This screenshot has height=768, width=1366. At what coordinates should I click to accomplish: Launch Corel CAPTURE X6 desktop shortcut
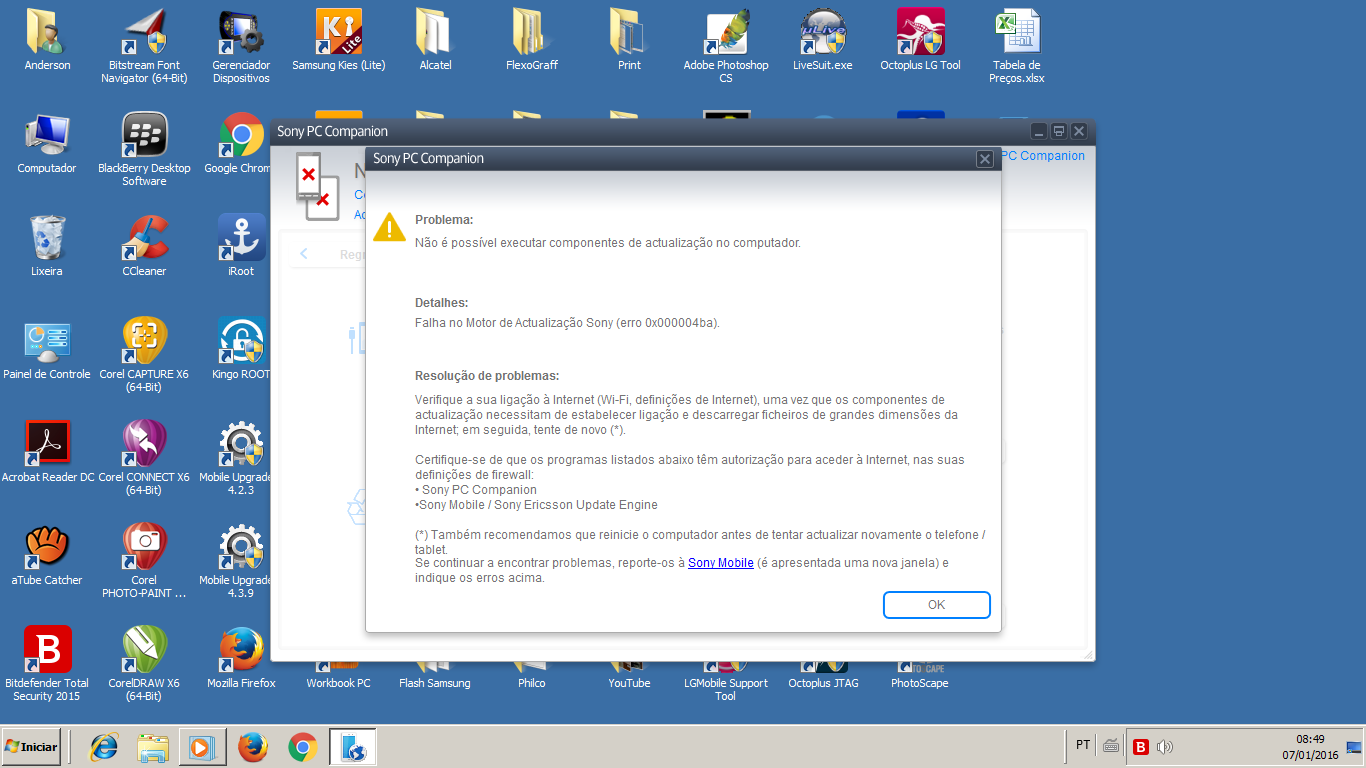point(144,356)
